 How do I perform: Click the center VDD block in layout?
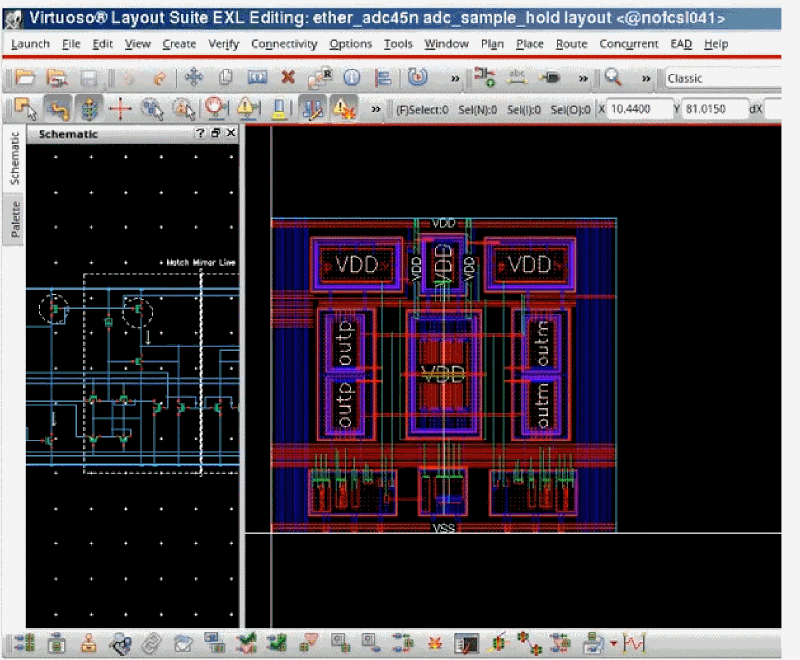click(x=442, y=374)
